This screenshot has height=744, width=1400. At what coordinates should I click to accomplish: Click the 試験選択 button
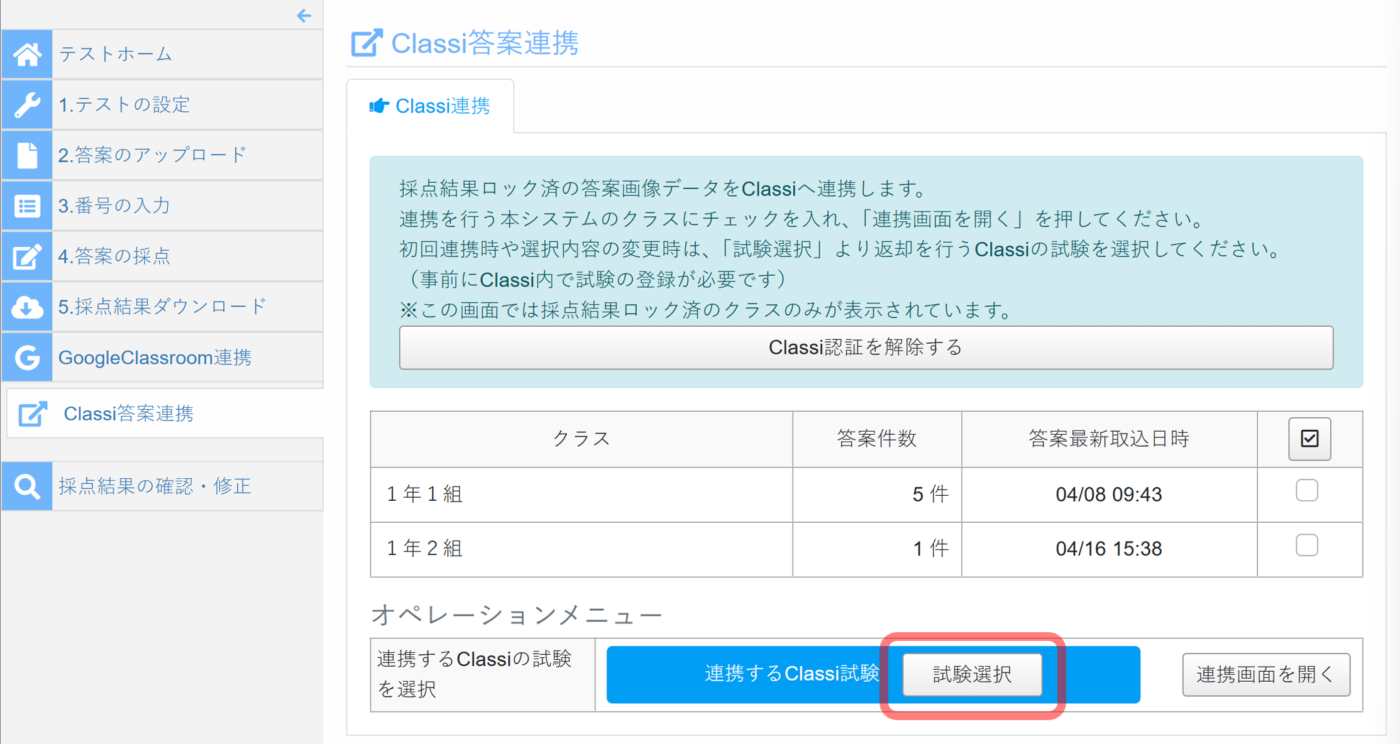click(x=972, y=675)
